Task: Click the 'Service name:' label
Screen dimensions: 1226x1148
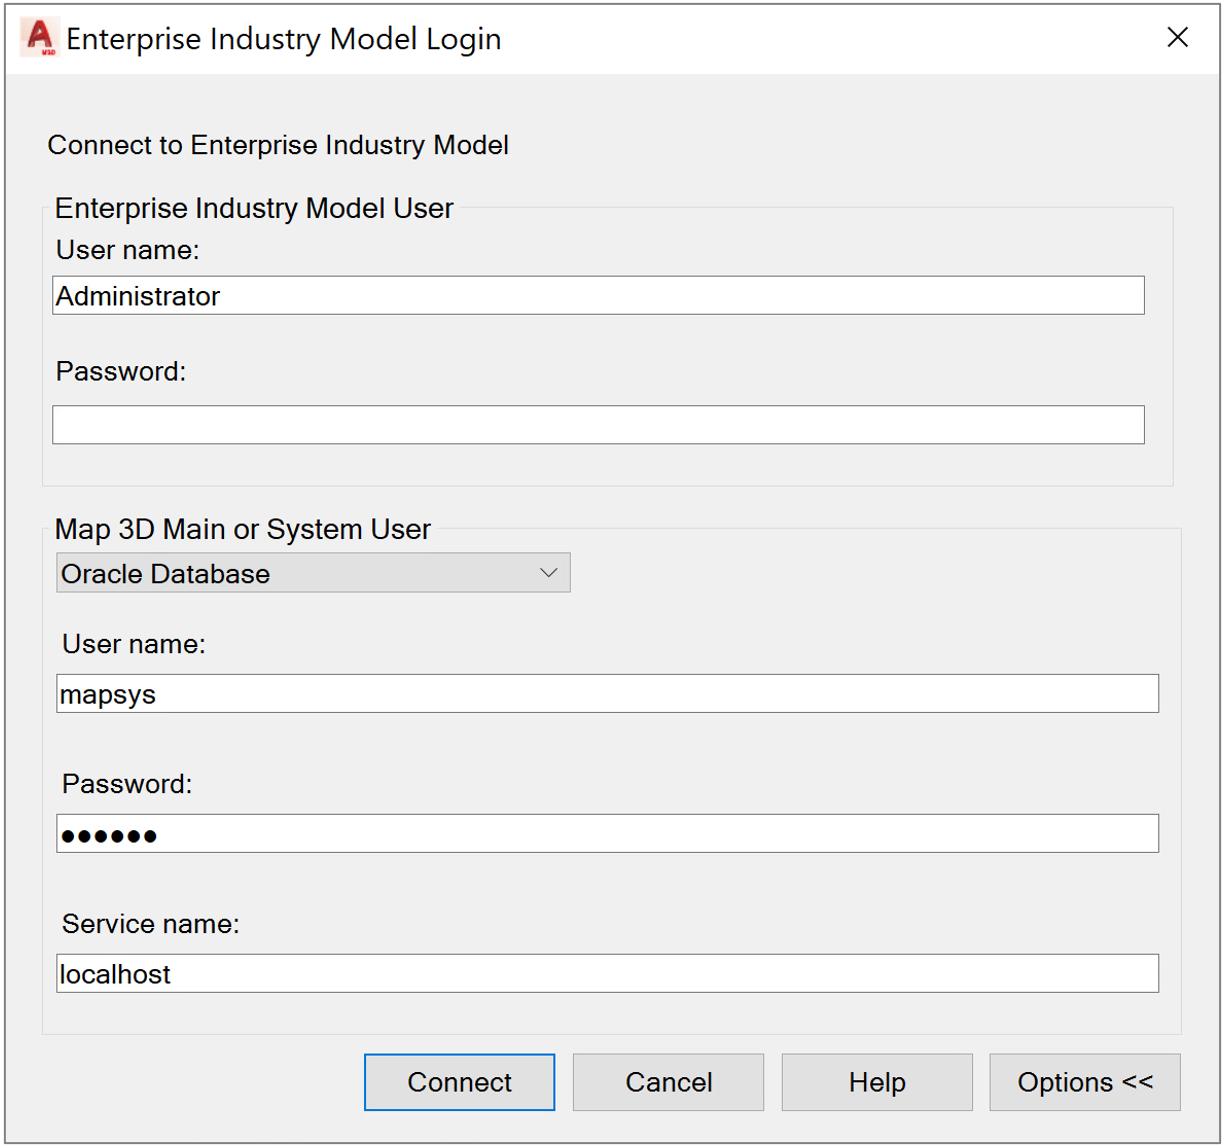Action: coord(151,924)
